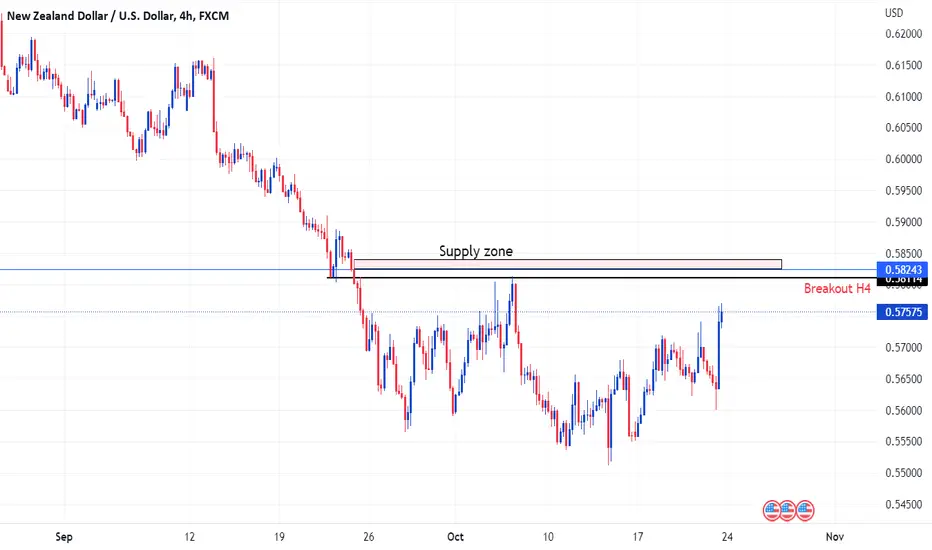Click the 0.60500 price axis label
This screenshot has height=550, width=932.
tap(903, 128)
